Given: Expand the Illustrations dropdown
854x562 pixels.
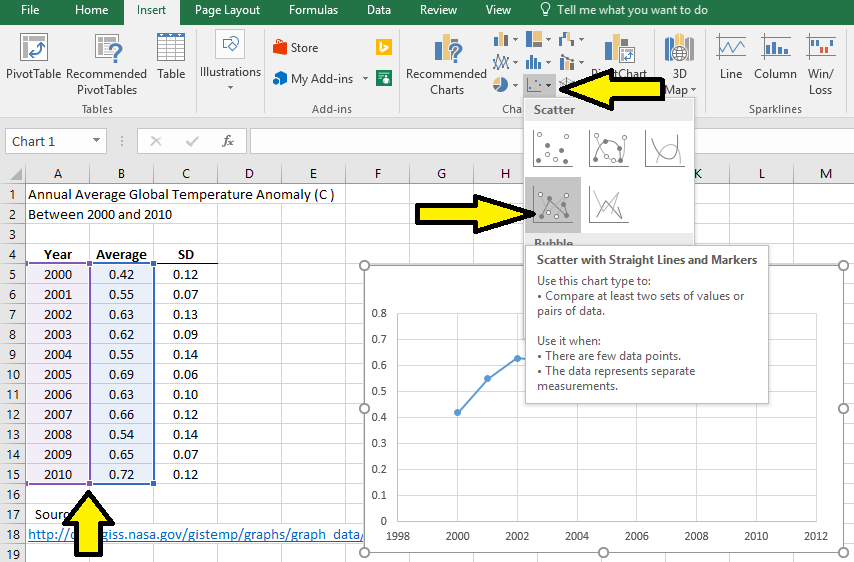Looking at the screenshot, I should point(230,87).
